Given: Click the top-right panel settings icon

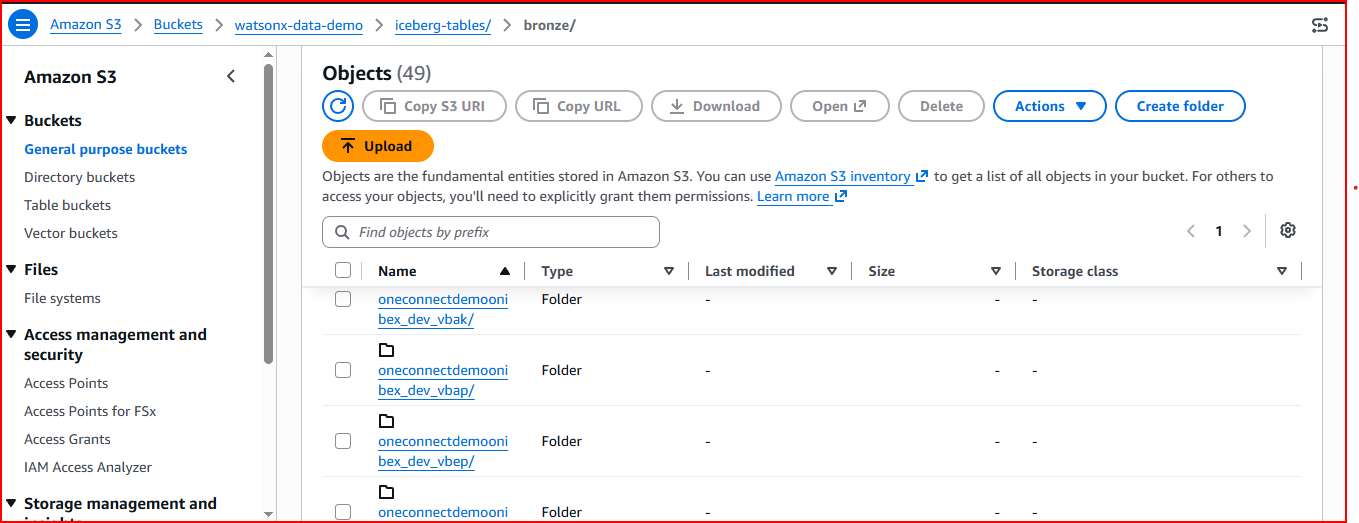Looking at the screenshot, I should click(1320, 25).
